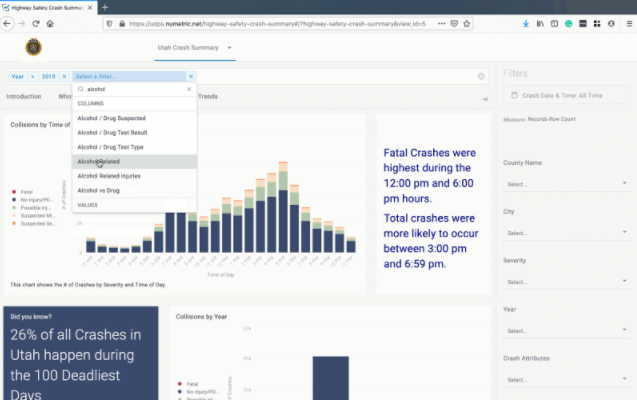Click the Measure: Records Row Count label
The image size is (637, 400).
[x=539, y=119]
